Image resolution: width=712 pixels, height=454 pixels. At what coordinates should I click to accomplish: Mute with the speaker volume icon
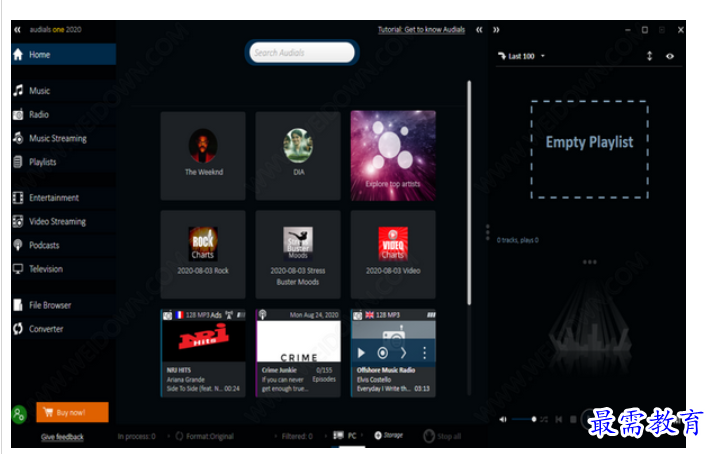(x=503, y=419)
